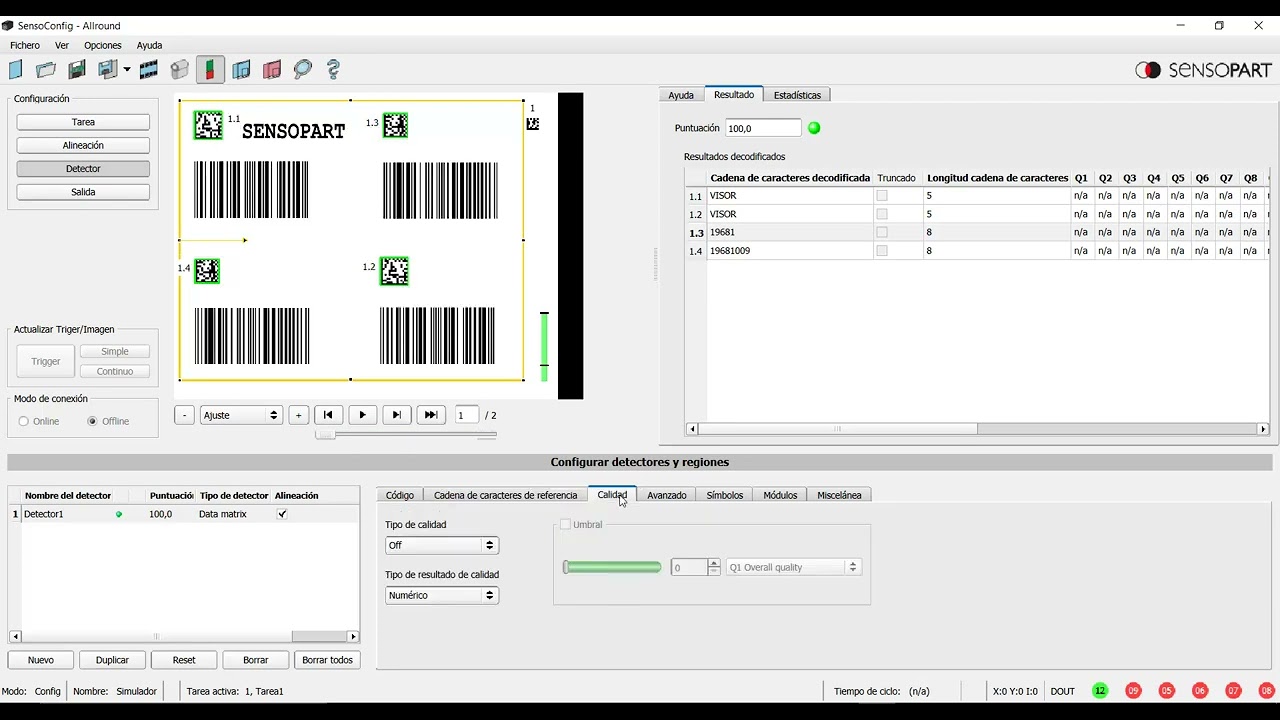Click the question mark help icon
Image resolution: width=1280 pixels, height=720 pixels.
pos(334,69)
